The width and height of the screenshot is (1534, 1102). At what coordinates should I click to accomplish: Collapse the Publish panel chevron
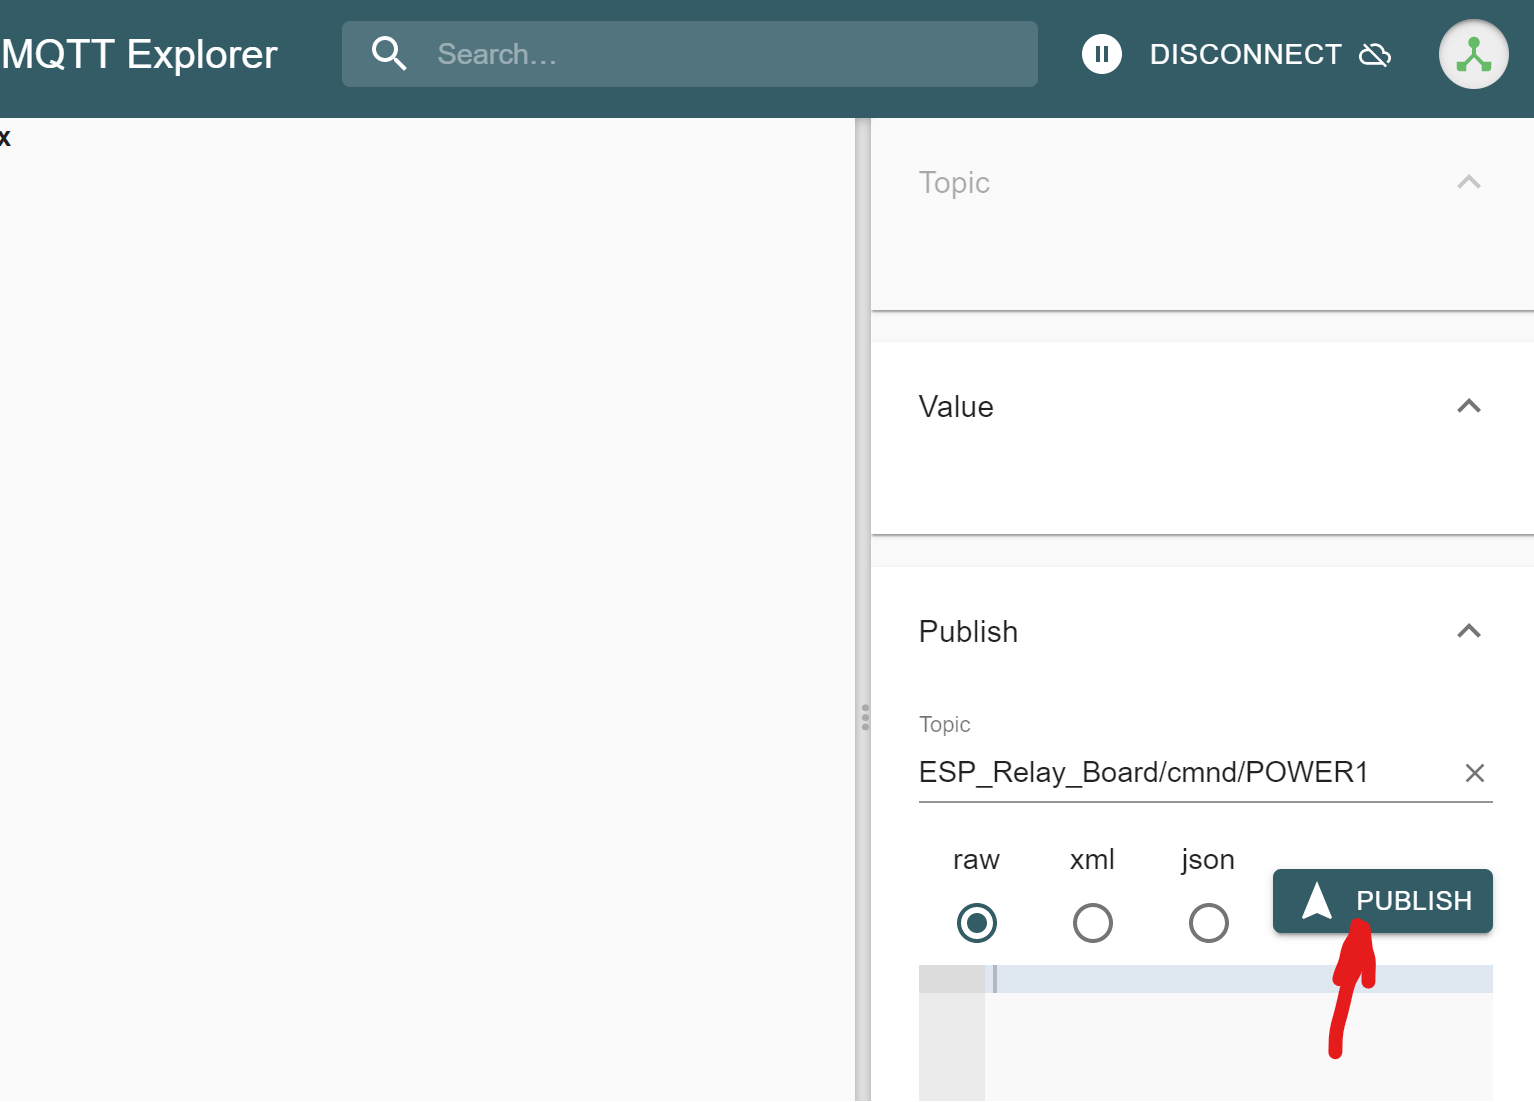pyautogui.click(x=1468, y=631)
